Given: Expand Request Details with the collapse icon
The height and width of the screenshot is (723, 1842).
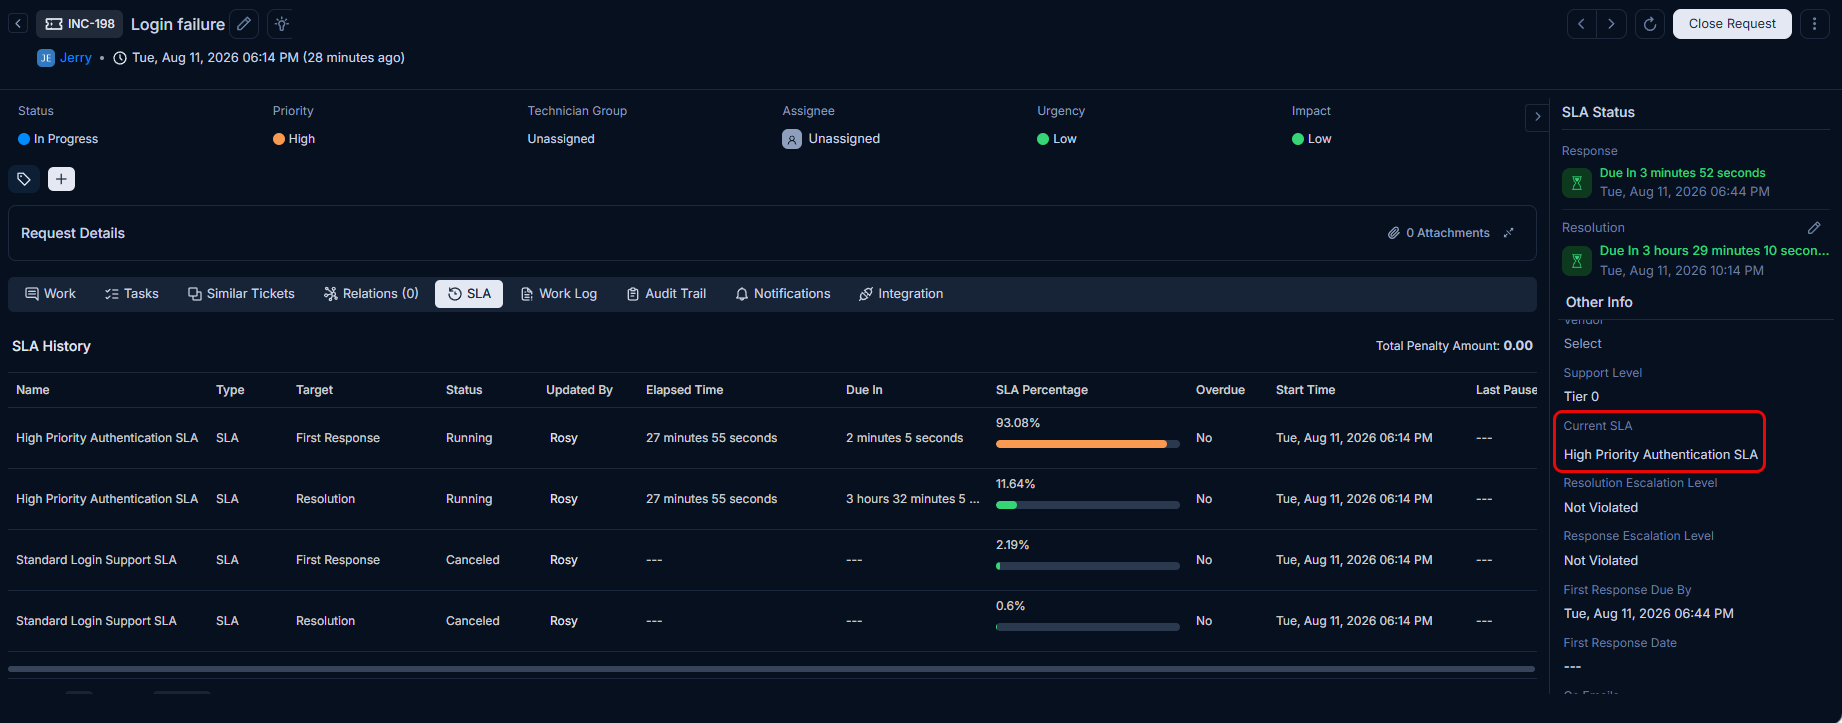Looking at the screenshot, I should coord(1509,233).
